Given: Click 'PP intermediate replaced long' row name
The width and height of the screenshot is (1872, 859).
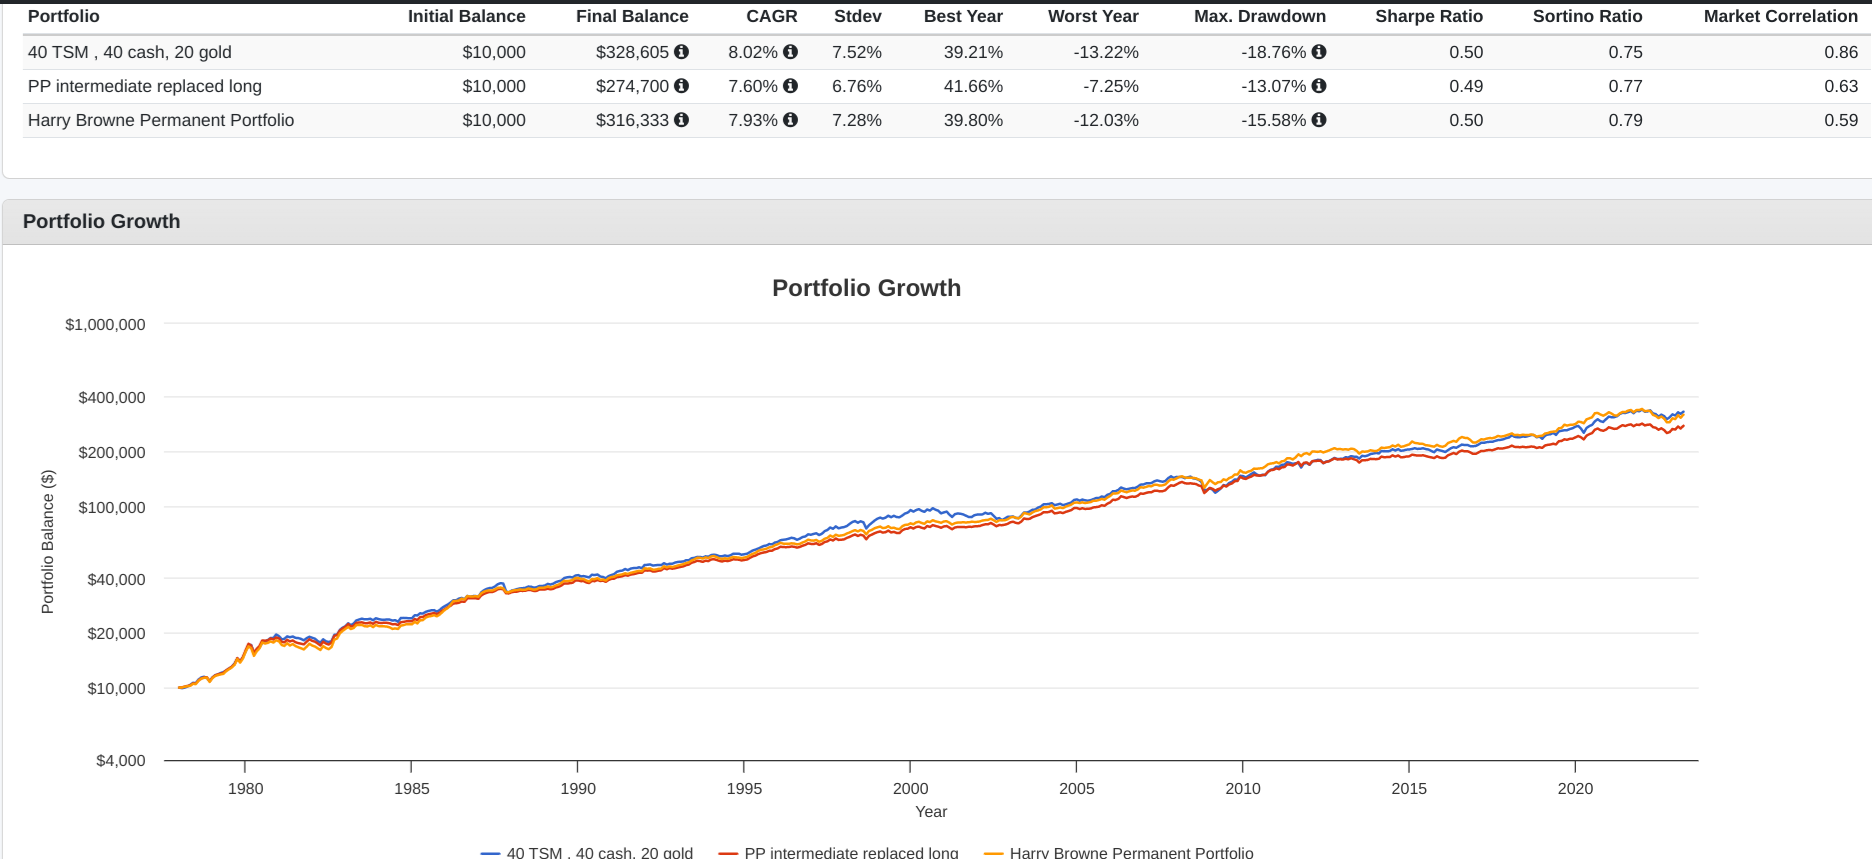Looking at the screenshot, I should 145,86.
